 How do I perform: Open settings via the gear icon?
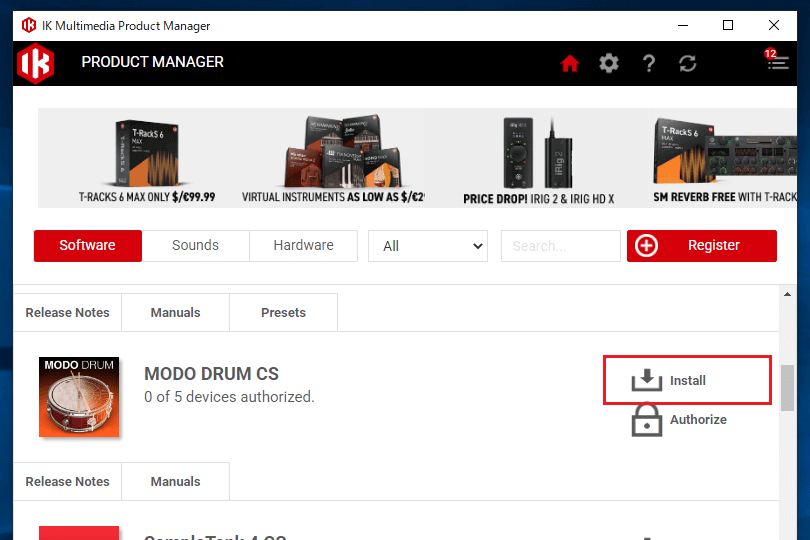tap(609, 64)
